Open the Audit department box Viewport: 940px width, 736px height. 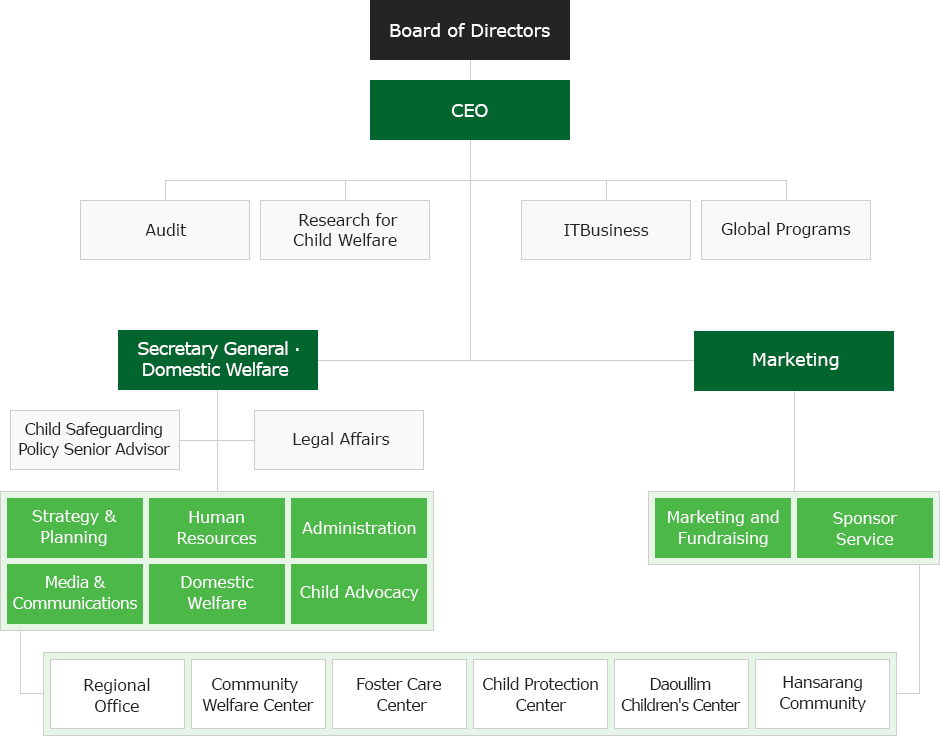[x=164, y=230]
